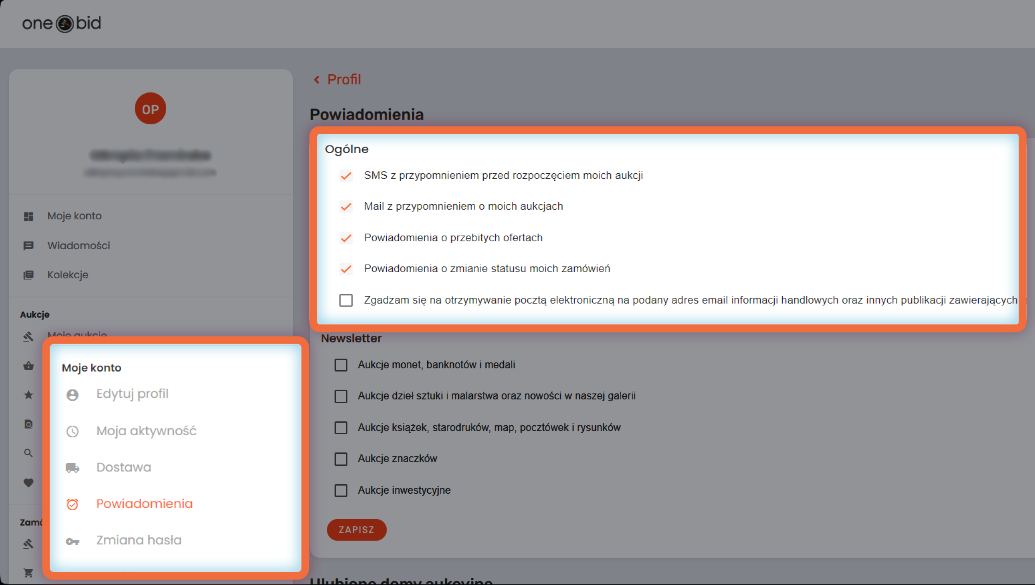Click the clock icon beside Moja aktywność
Image resolution: width=1035 pixels, height=585 pixels.
pos(73,431)
